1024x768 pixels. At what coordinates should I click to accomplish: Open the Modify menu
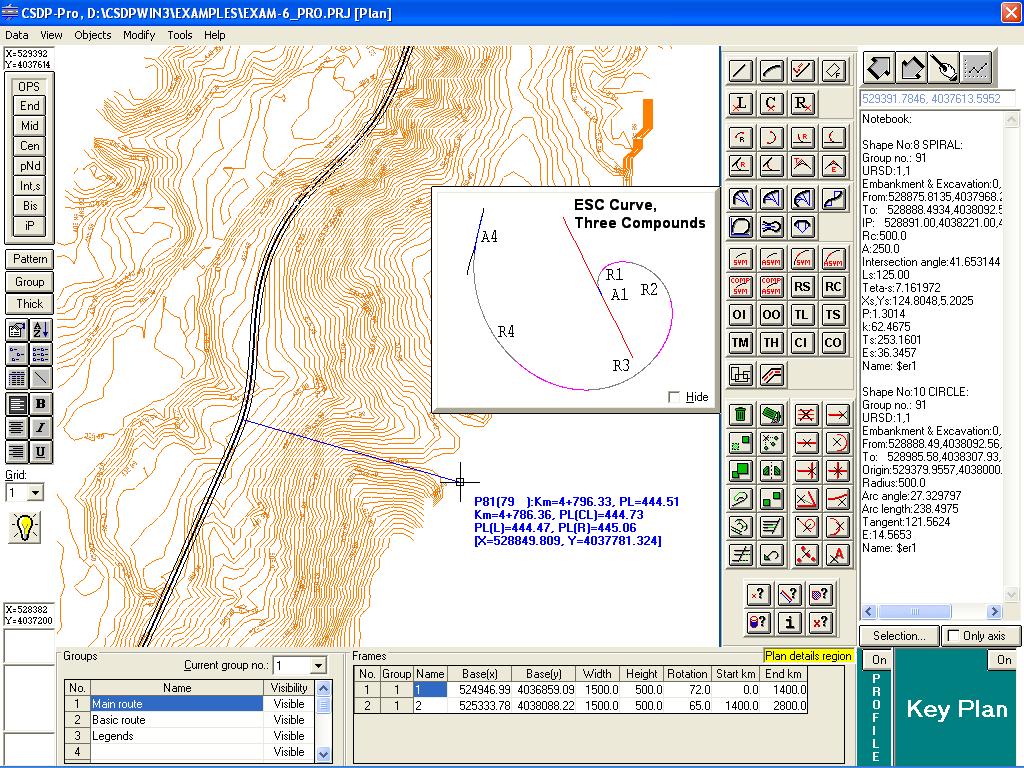click(139, 35)
